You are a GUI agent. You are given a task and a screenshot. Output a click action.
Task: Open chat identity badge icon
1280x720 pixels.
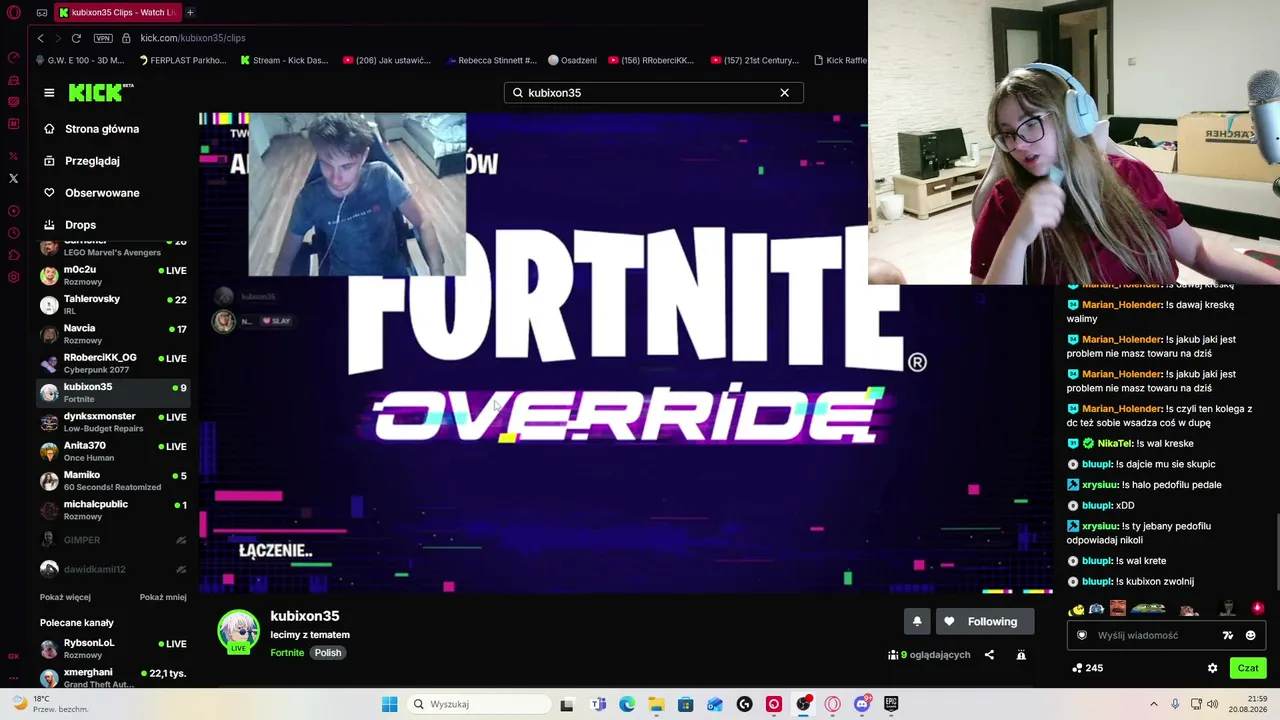(x=1082, y=635)
